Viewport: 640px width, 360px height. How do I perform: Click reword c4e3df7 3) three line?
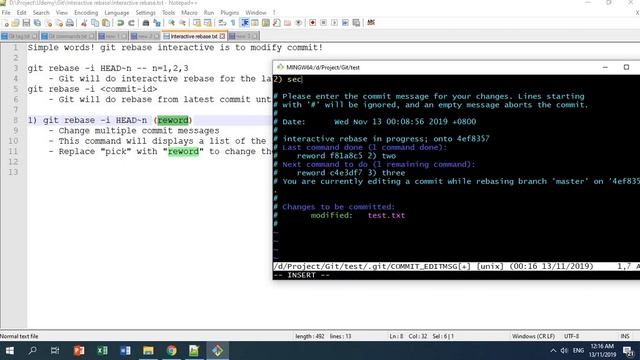pyautogui.click(x=351, y=173)
